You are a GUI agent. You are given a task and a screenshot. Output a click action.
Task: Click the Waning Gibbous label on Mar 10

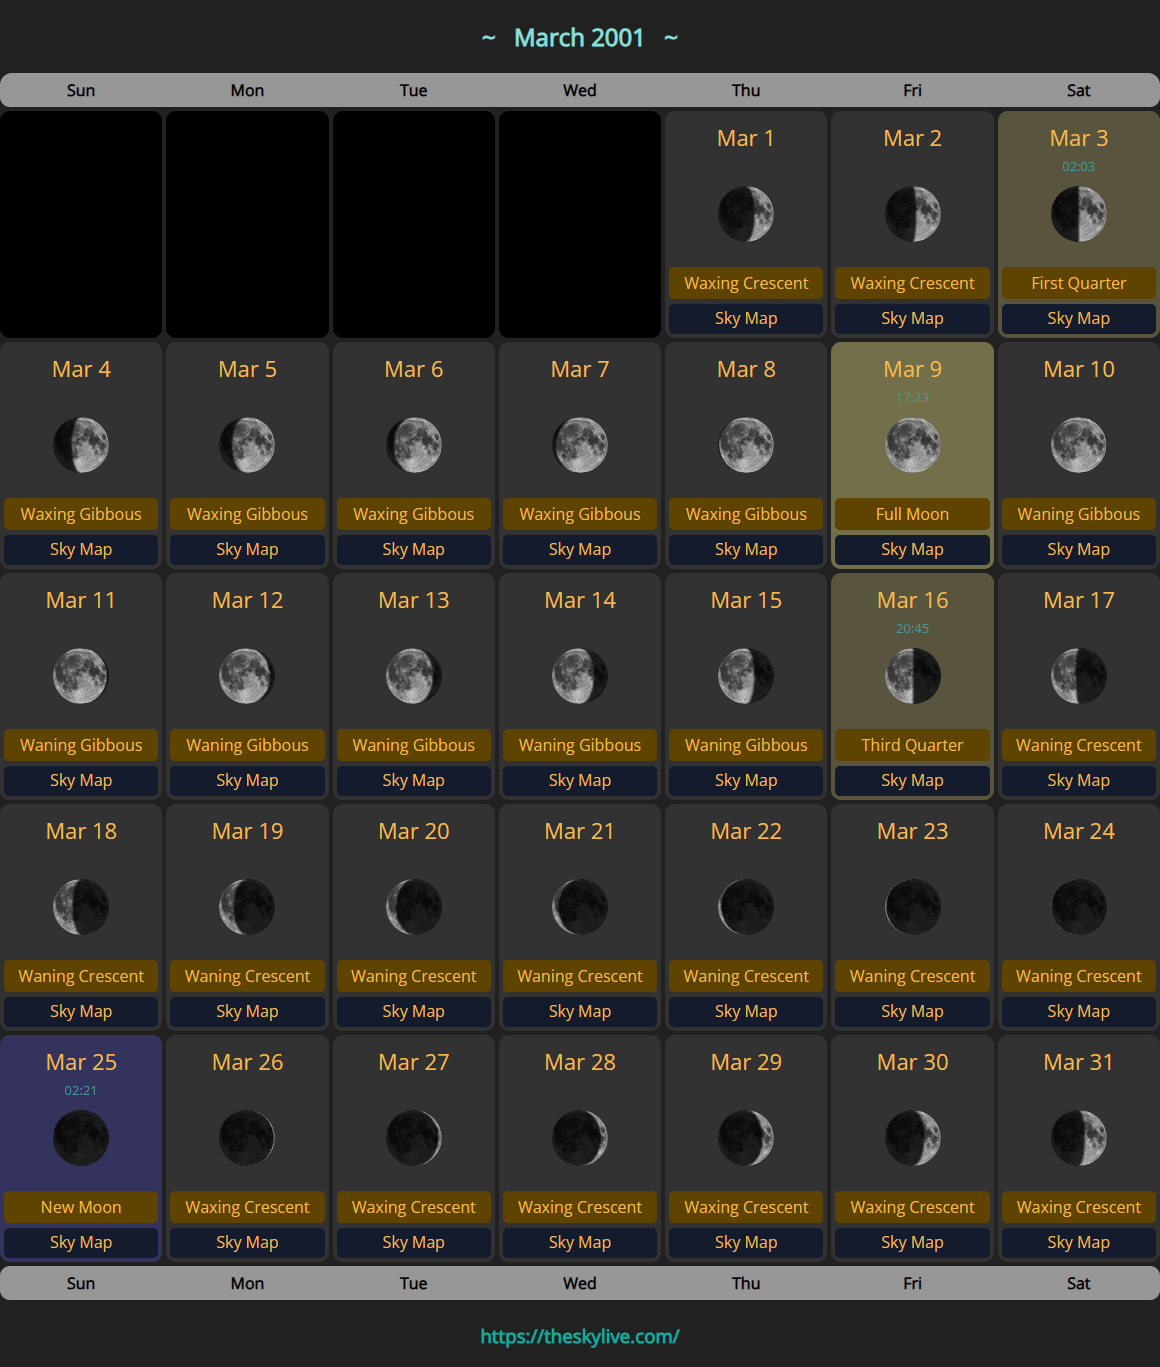pyautogui.click(x=1078, y=514)
